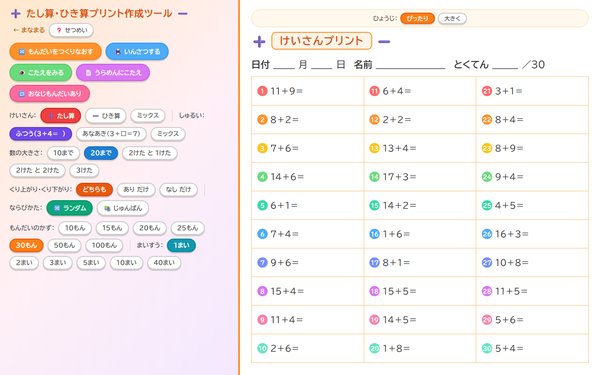Click problem text 8+9=

tap(509, 148)
